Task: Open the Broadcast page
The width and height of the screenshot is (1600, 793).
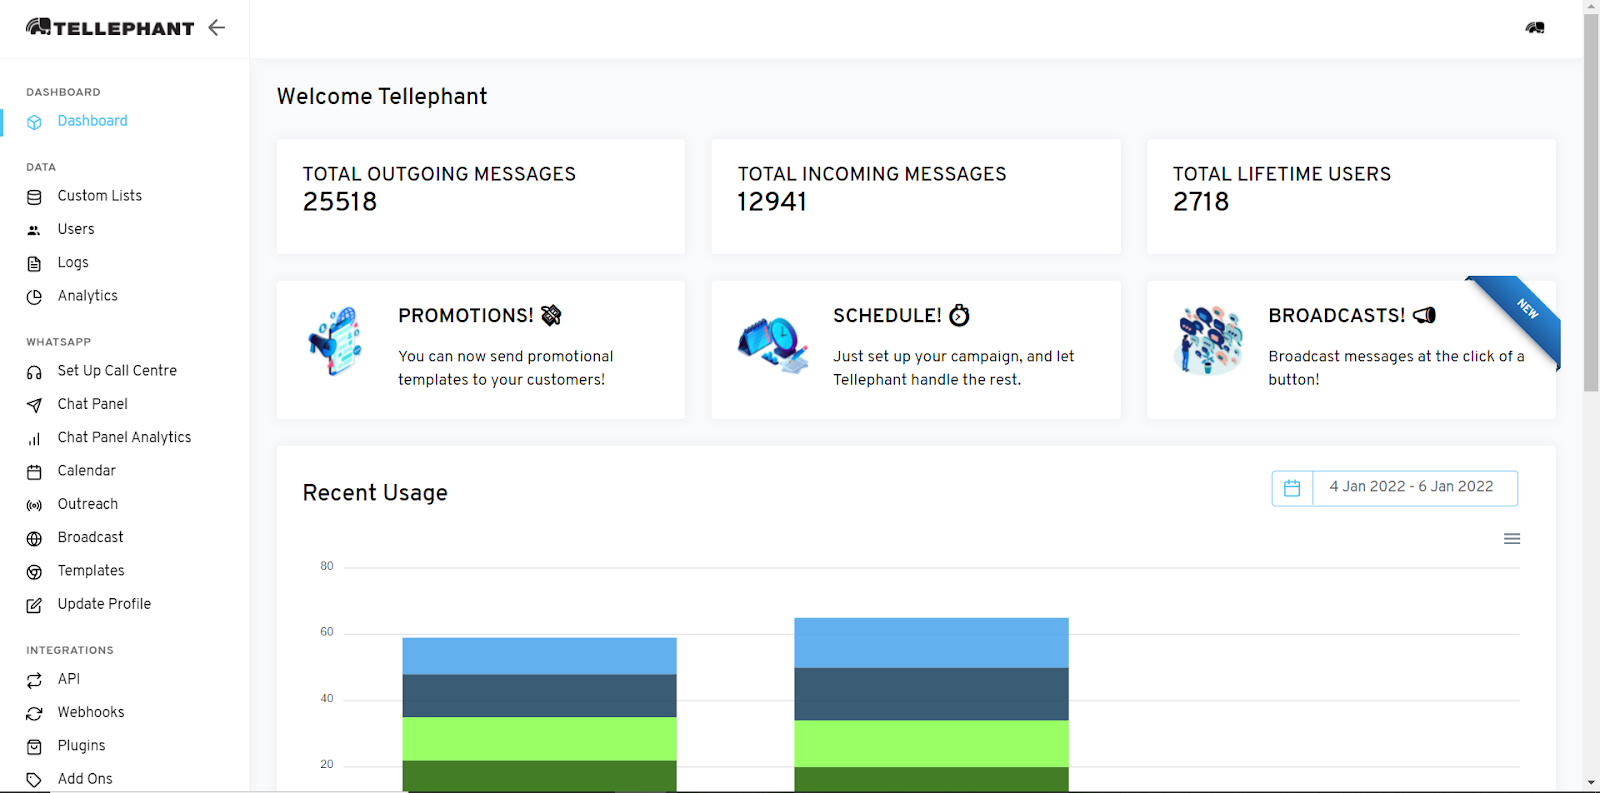Action: click(91, 537)
